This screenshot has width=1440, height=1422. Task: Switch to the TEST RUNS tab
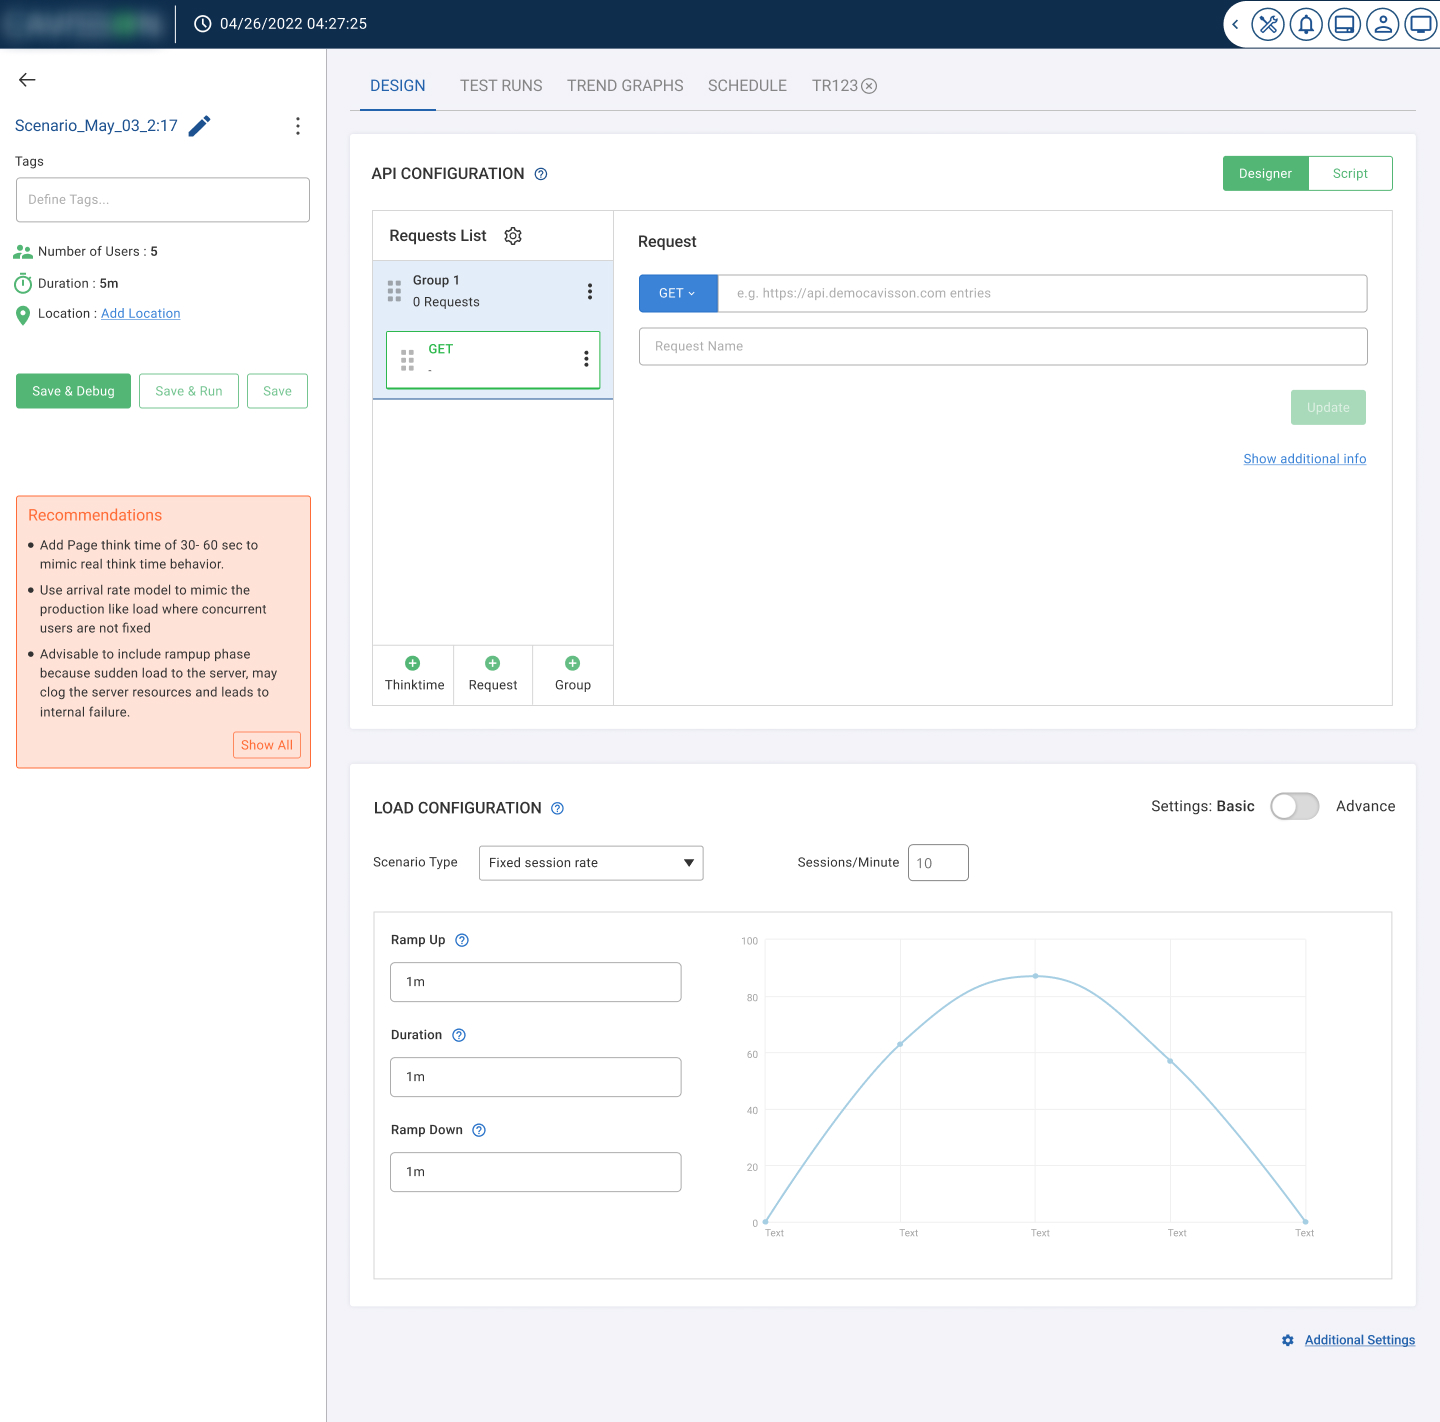(x=501, y=86)
